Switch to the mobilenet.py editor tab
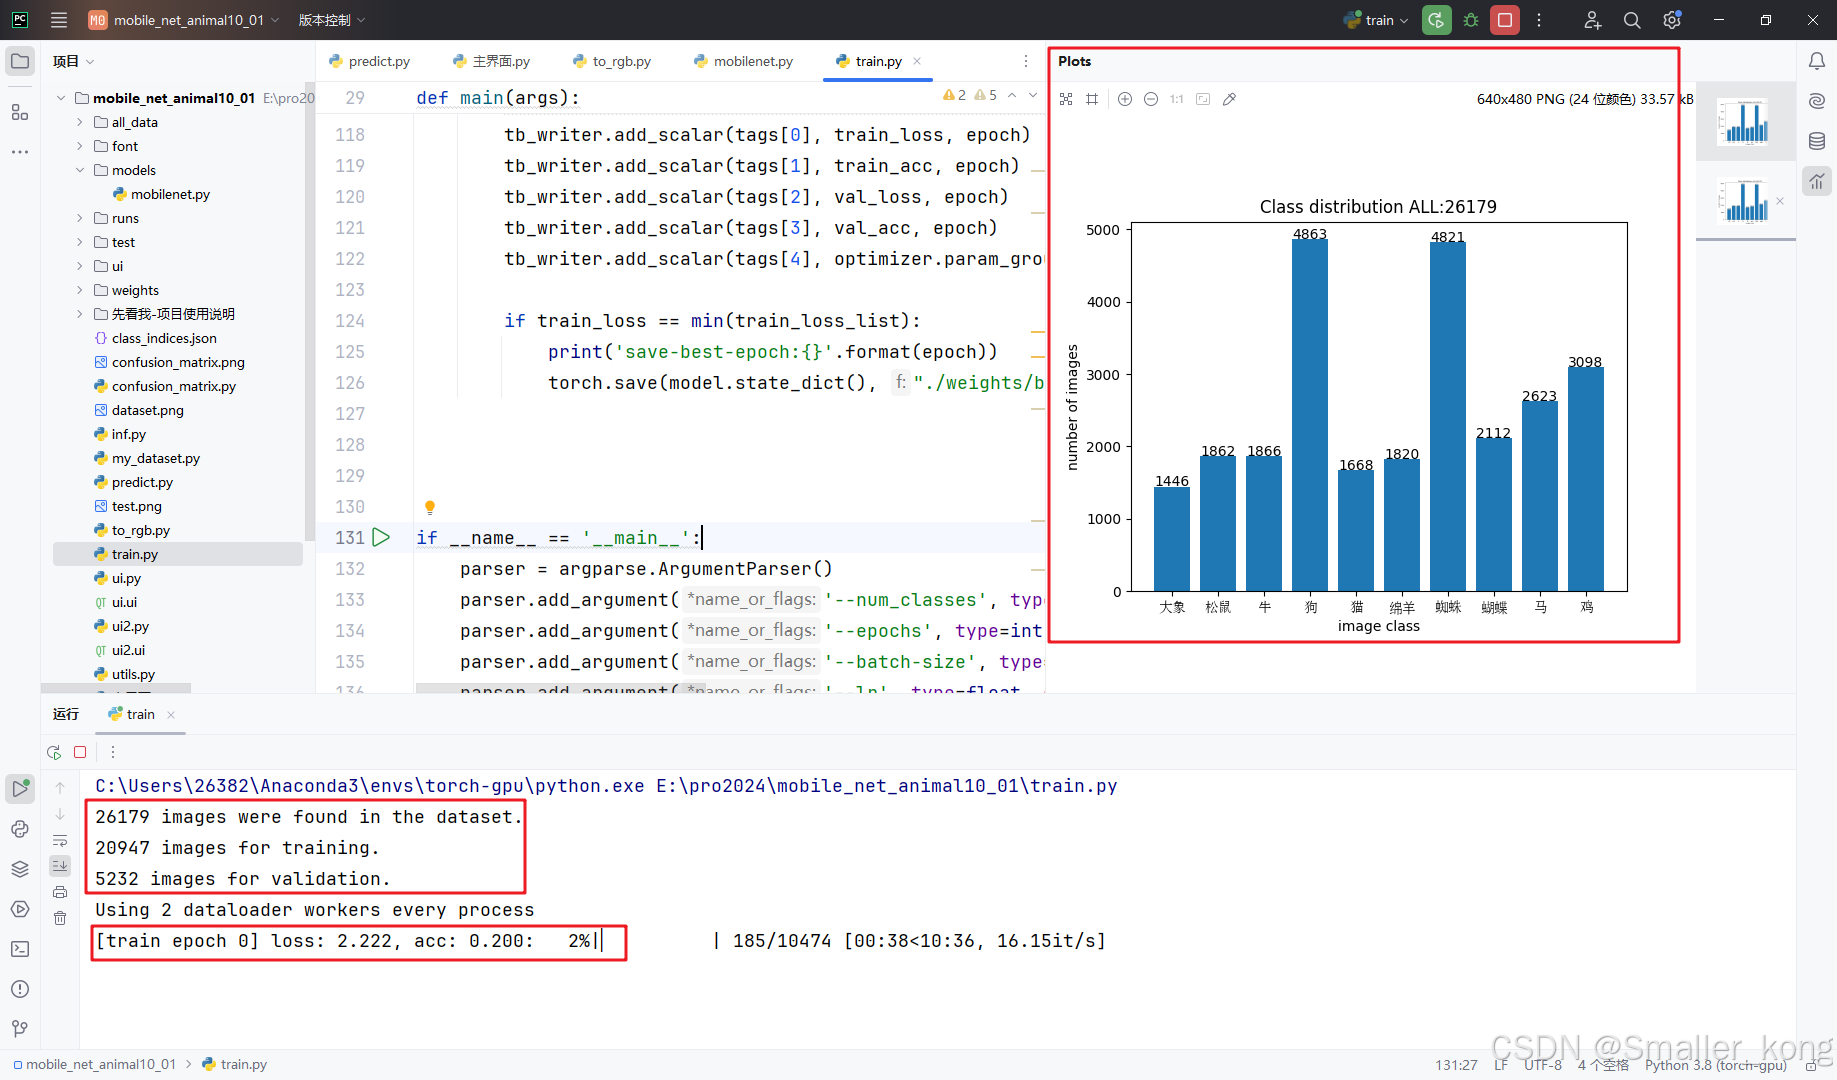The image size is (1837, 1080). click(x=743, y=61)
